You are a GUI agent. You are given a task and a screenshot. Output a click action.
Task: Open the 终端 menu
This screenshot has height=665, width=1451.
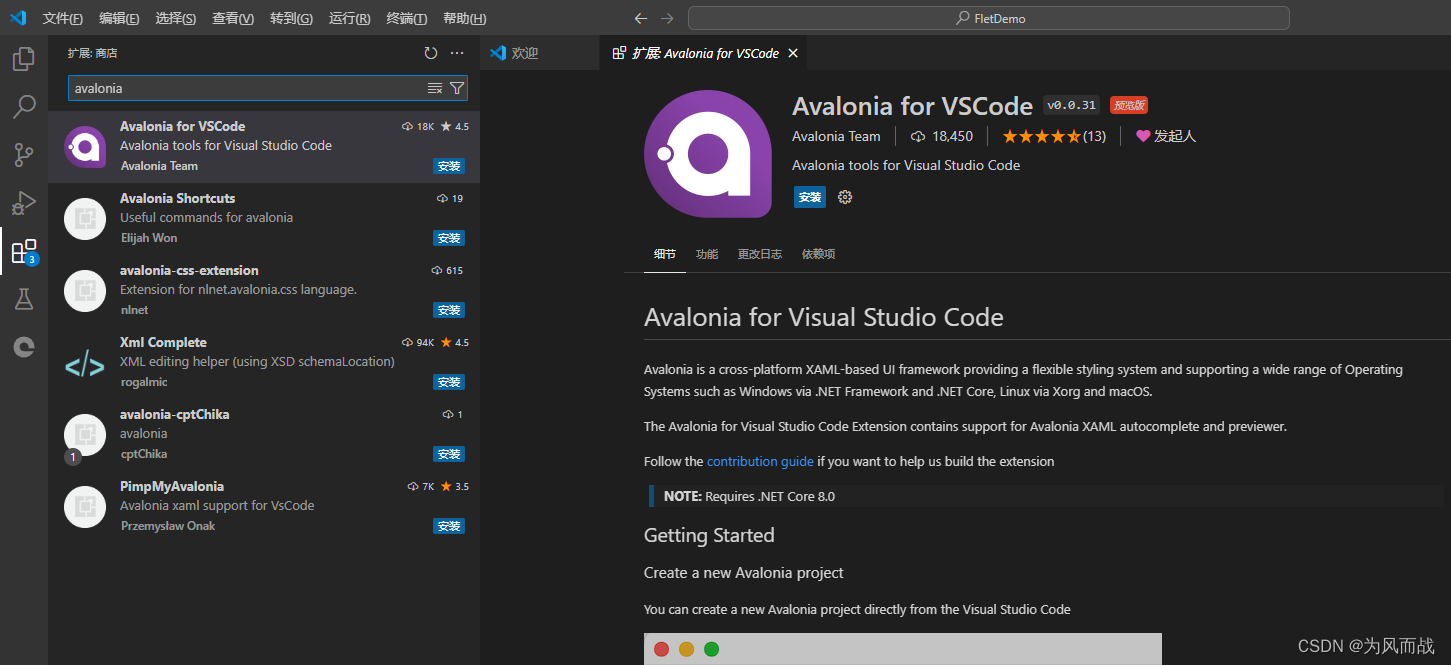tap(406, 17)
